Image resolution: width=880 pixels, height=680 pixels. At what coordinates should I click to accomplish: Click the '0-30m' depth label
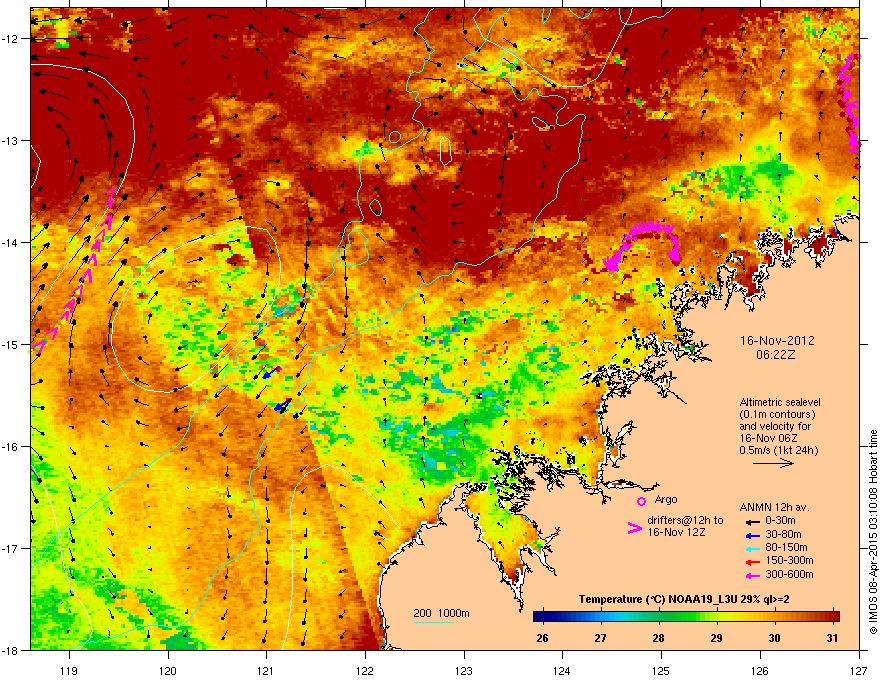(781, 521)
